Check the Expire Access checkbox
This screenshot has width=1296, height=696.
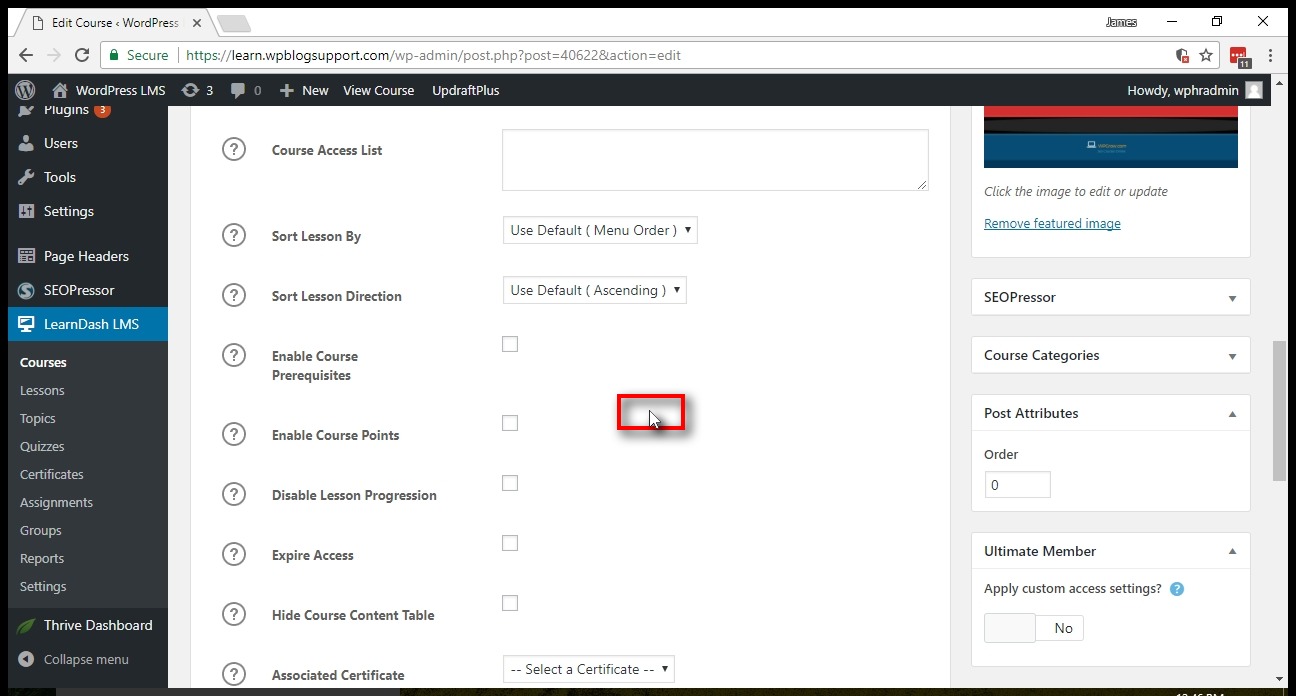coord(510,543)
